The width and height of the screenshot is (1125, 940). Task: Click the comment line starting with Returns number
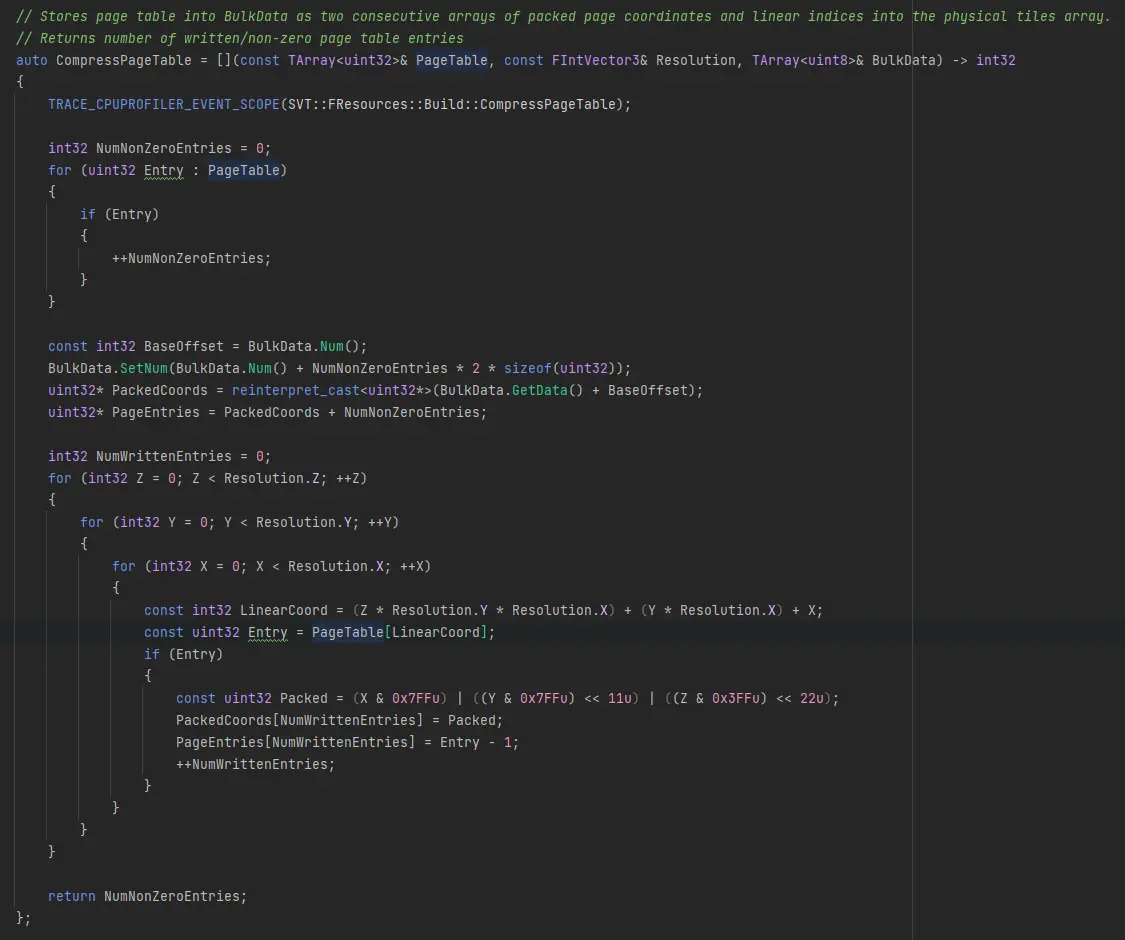click(x=240, y=38)
